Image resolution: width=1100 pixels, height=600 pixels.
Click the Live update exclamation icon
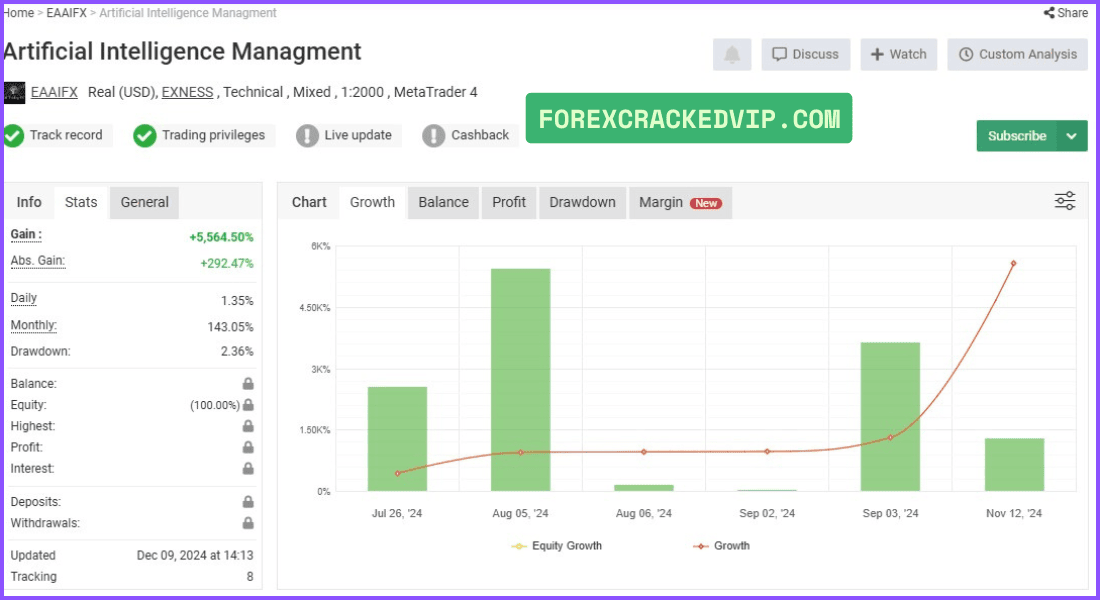coord(307,135)
